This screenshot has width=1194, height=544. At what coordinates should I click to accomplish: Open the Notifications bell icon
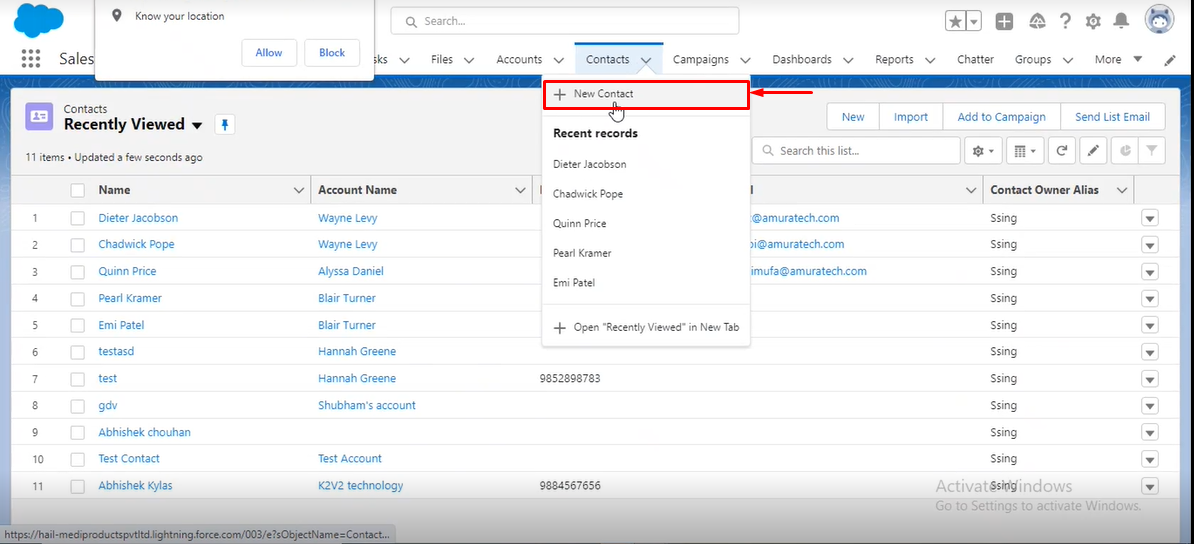point(1121,21)
